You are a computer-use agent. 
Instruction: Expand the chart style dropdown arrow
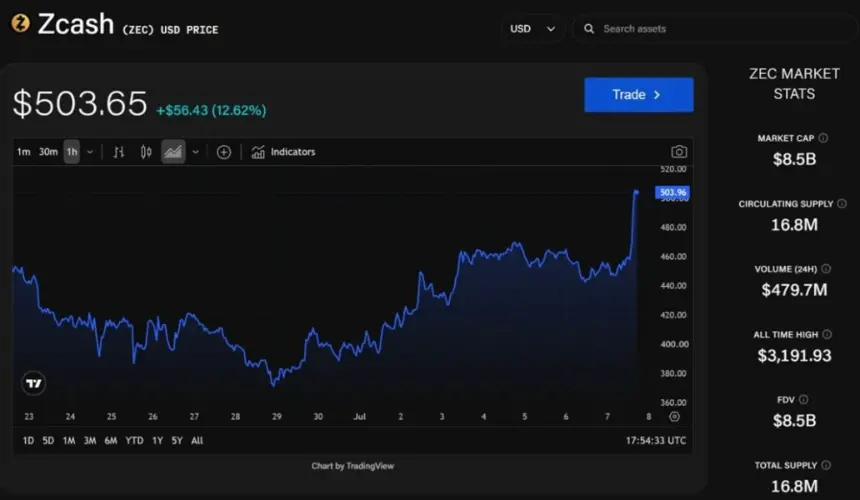195,152
